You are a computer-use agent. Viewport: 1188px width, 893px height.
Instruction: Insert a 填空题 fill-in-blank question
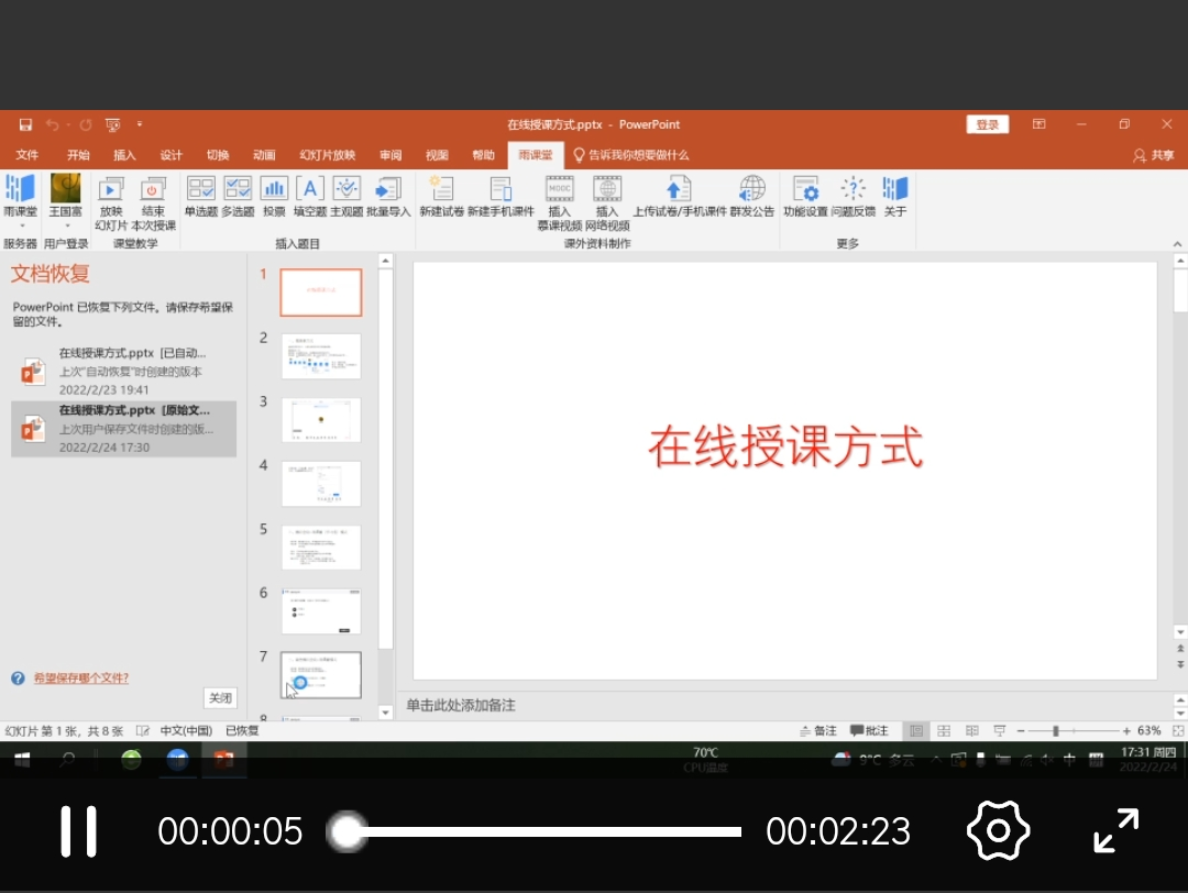(x=310, y=190)
